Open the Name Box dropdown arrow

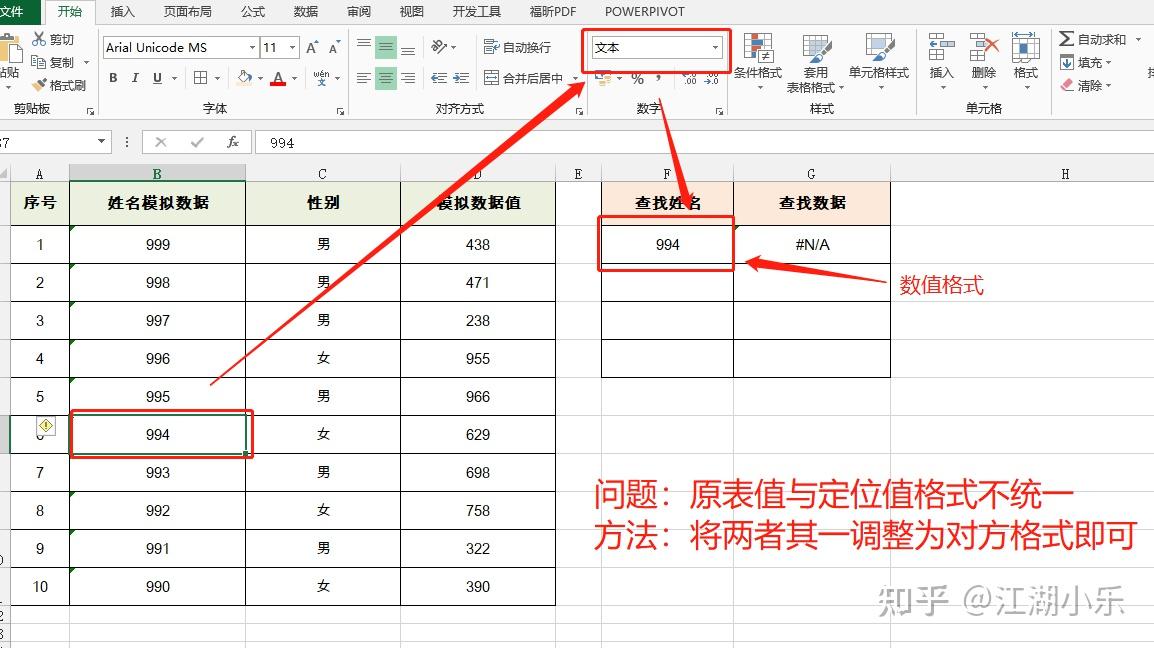(102, 141)
